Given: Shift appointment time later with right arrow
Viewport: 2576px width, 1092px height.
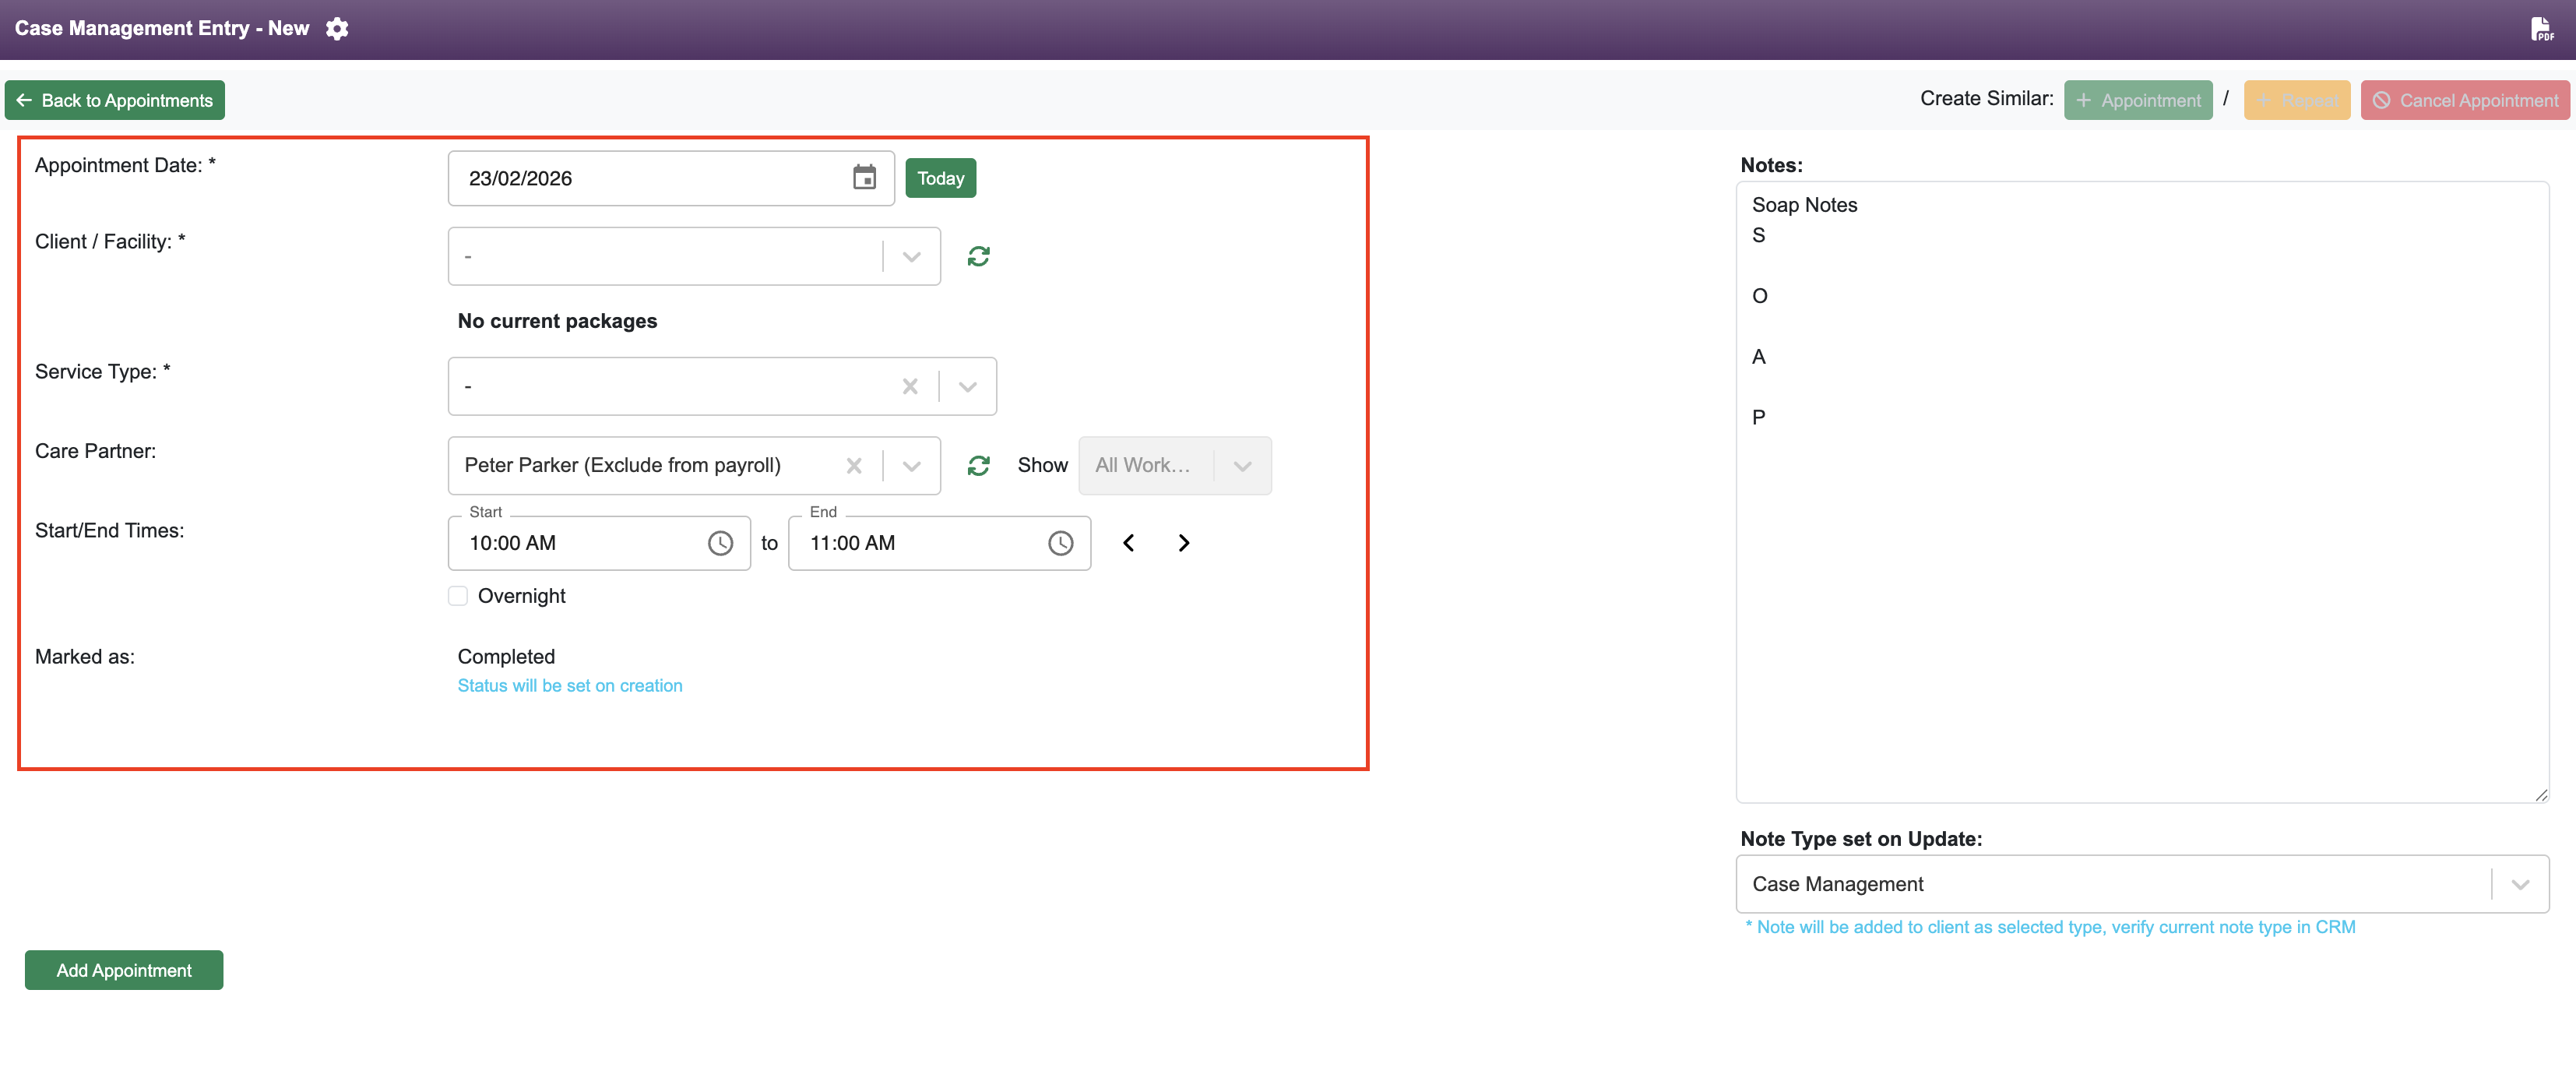Looking at the screenshot, I should click(1184, 542).
